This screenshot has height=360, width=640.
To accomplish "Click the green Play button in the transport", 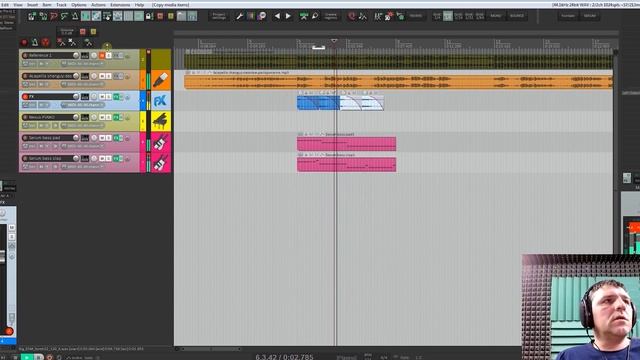I will pos(27,357).
